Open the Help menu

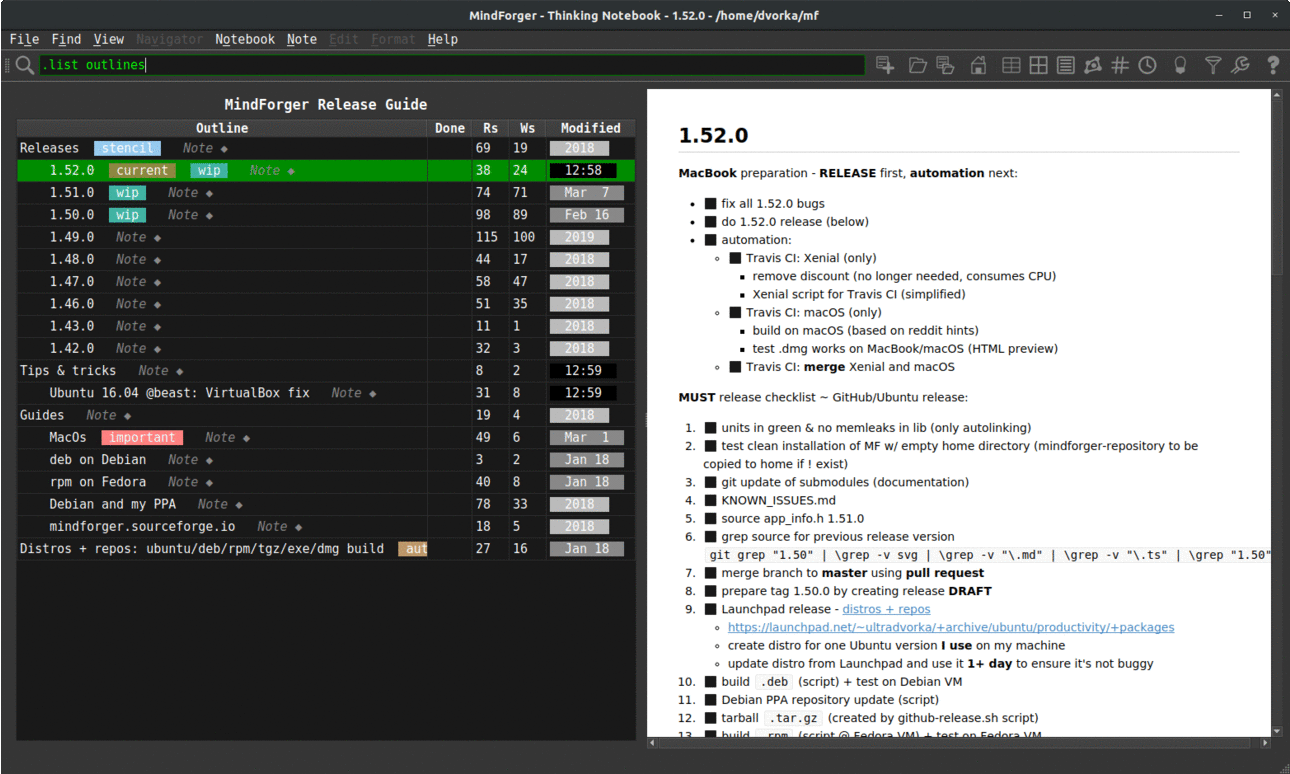coord(442,39)
